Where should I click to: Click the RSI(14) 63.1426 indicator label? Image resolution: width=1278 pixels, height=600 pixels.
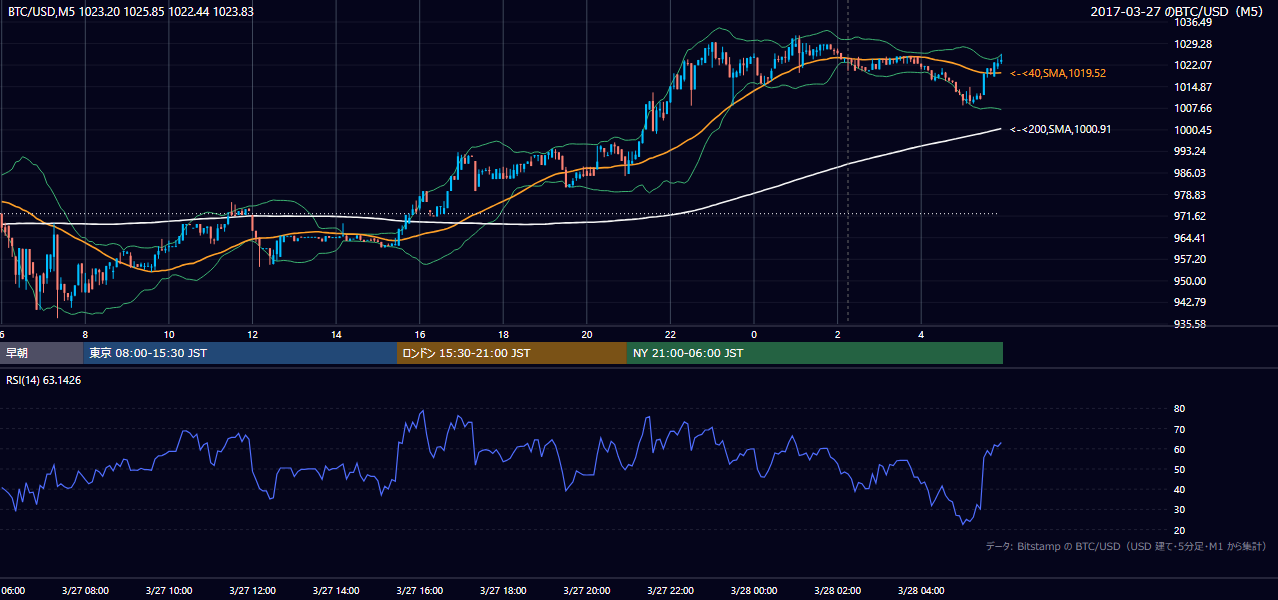[x=45, y=381]
